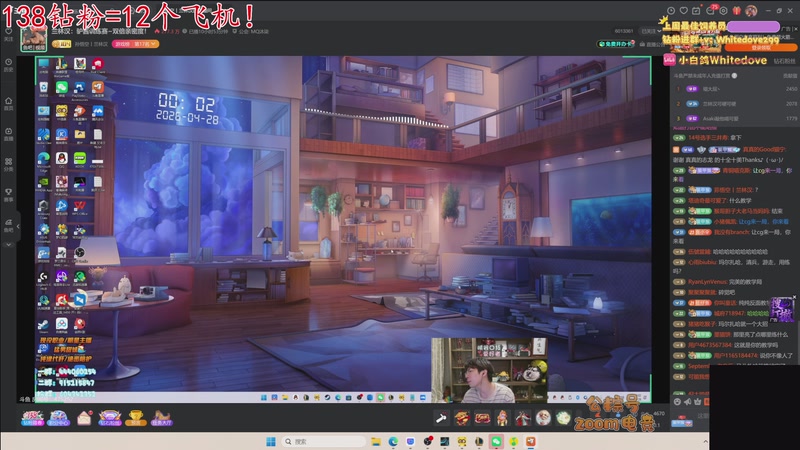
Task: Open the second activity center icon at bottom
Action: pyautogui.click(x=58, y=418)
